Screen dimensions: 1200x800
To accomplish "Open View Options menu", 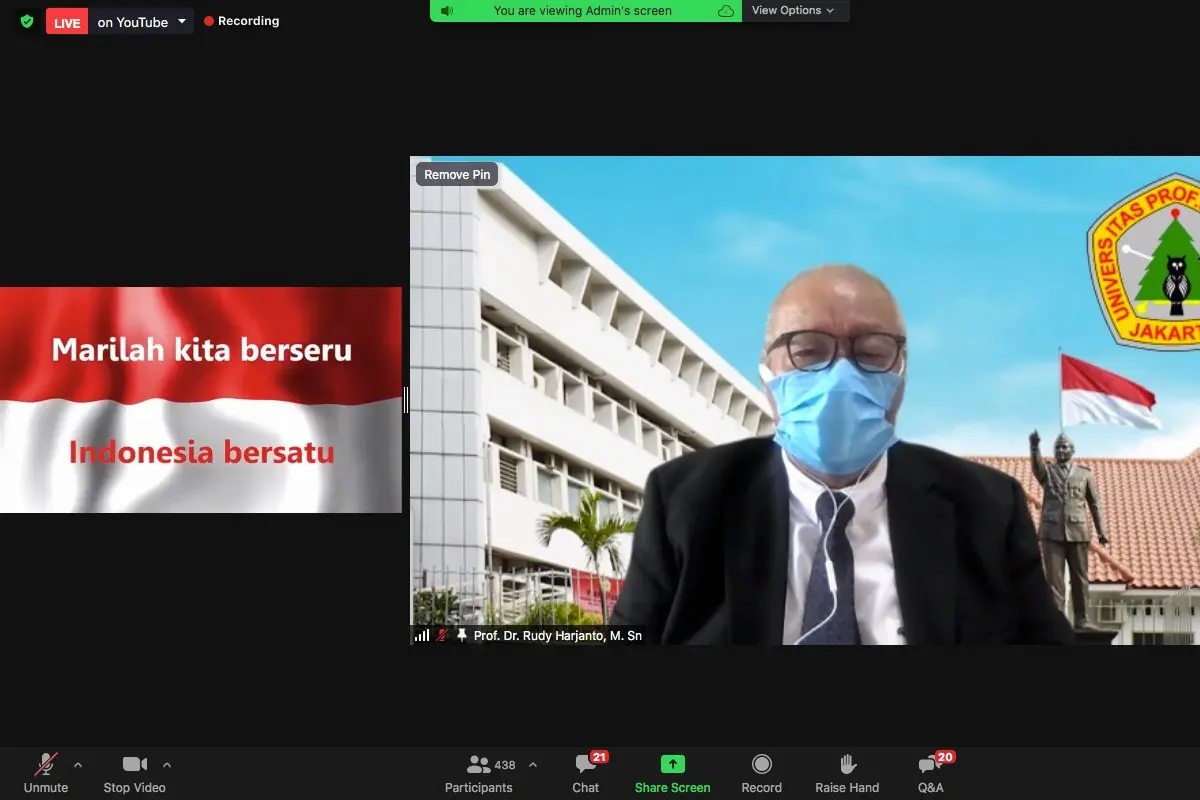I will (793, 10).
